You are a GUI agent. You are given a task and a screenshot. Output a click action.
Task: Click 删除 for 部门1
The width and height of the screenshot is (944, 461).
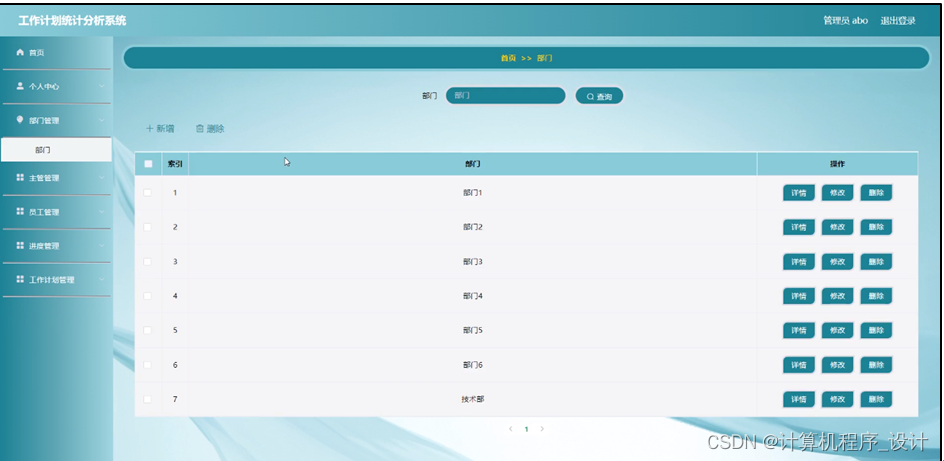tap(876, 193)
